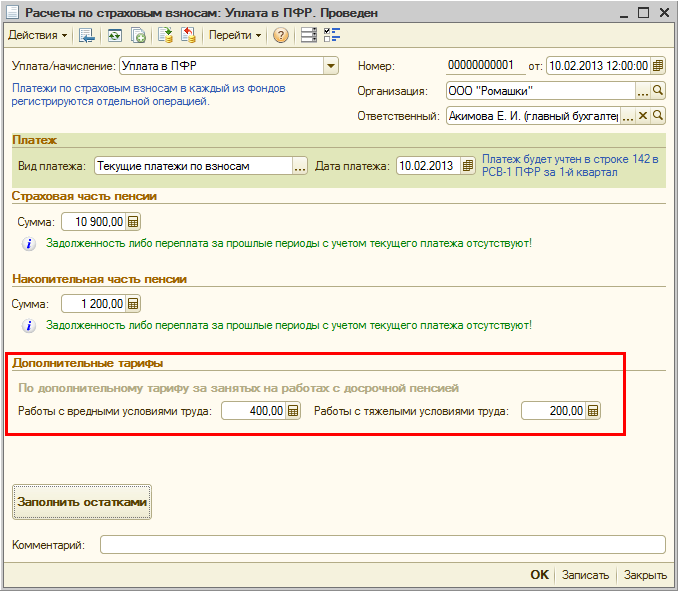Click the Ответственный field Акимова Е. И.
This screenshot has height=591, width=678.
tap(533, 116)
